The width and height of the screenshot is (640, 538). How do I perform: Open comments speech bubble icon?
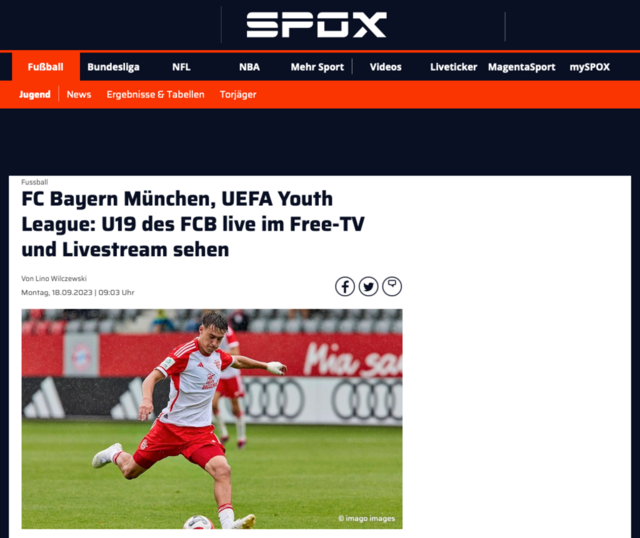point(392,286)
